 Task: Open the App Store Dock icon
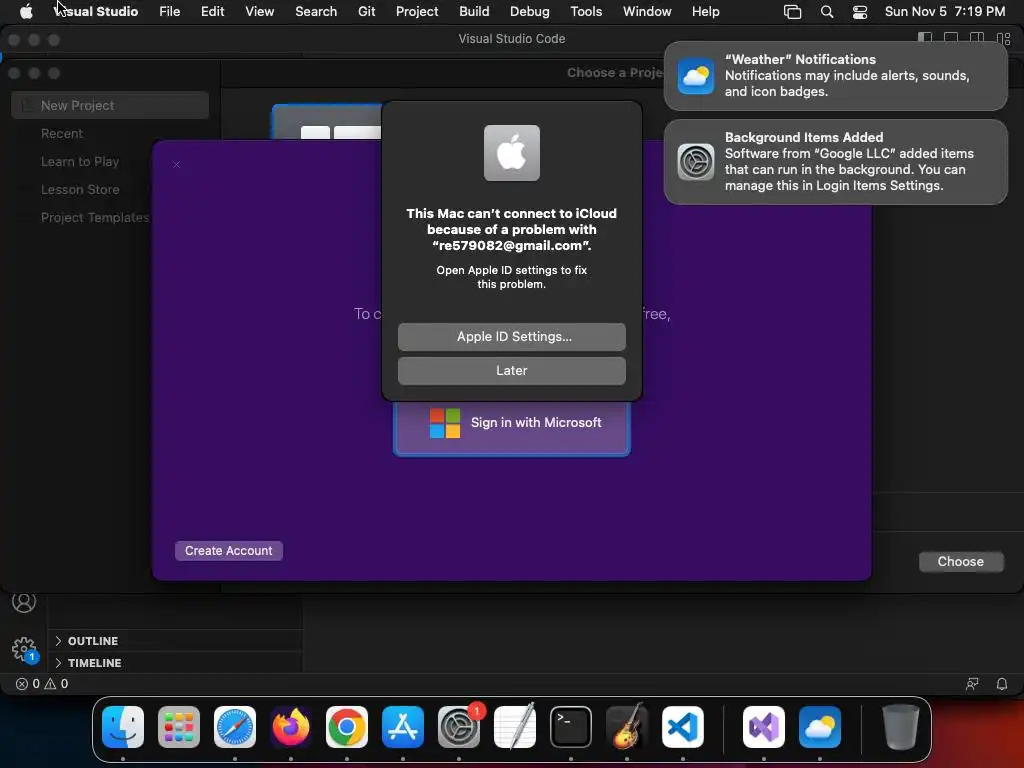[403, 727]
